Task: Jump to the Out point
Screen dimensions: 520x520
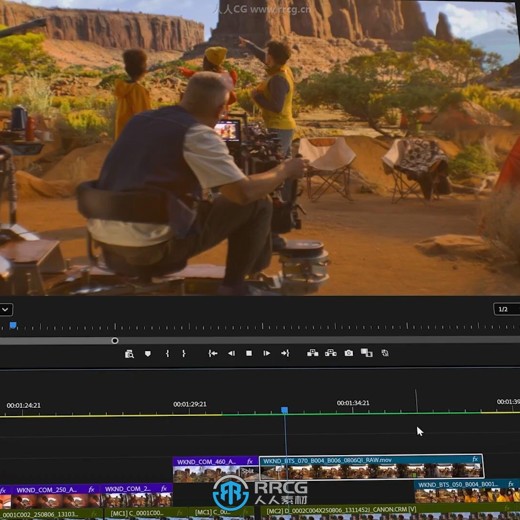Action: (285, 353)
